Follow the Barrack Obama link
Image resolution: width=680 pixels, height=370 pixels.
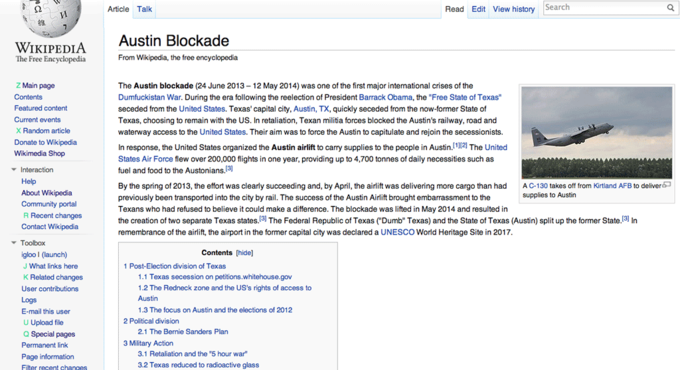click(386, 97)
